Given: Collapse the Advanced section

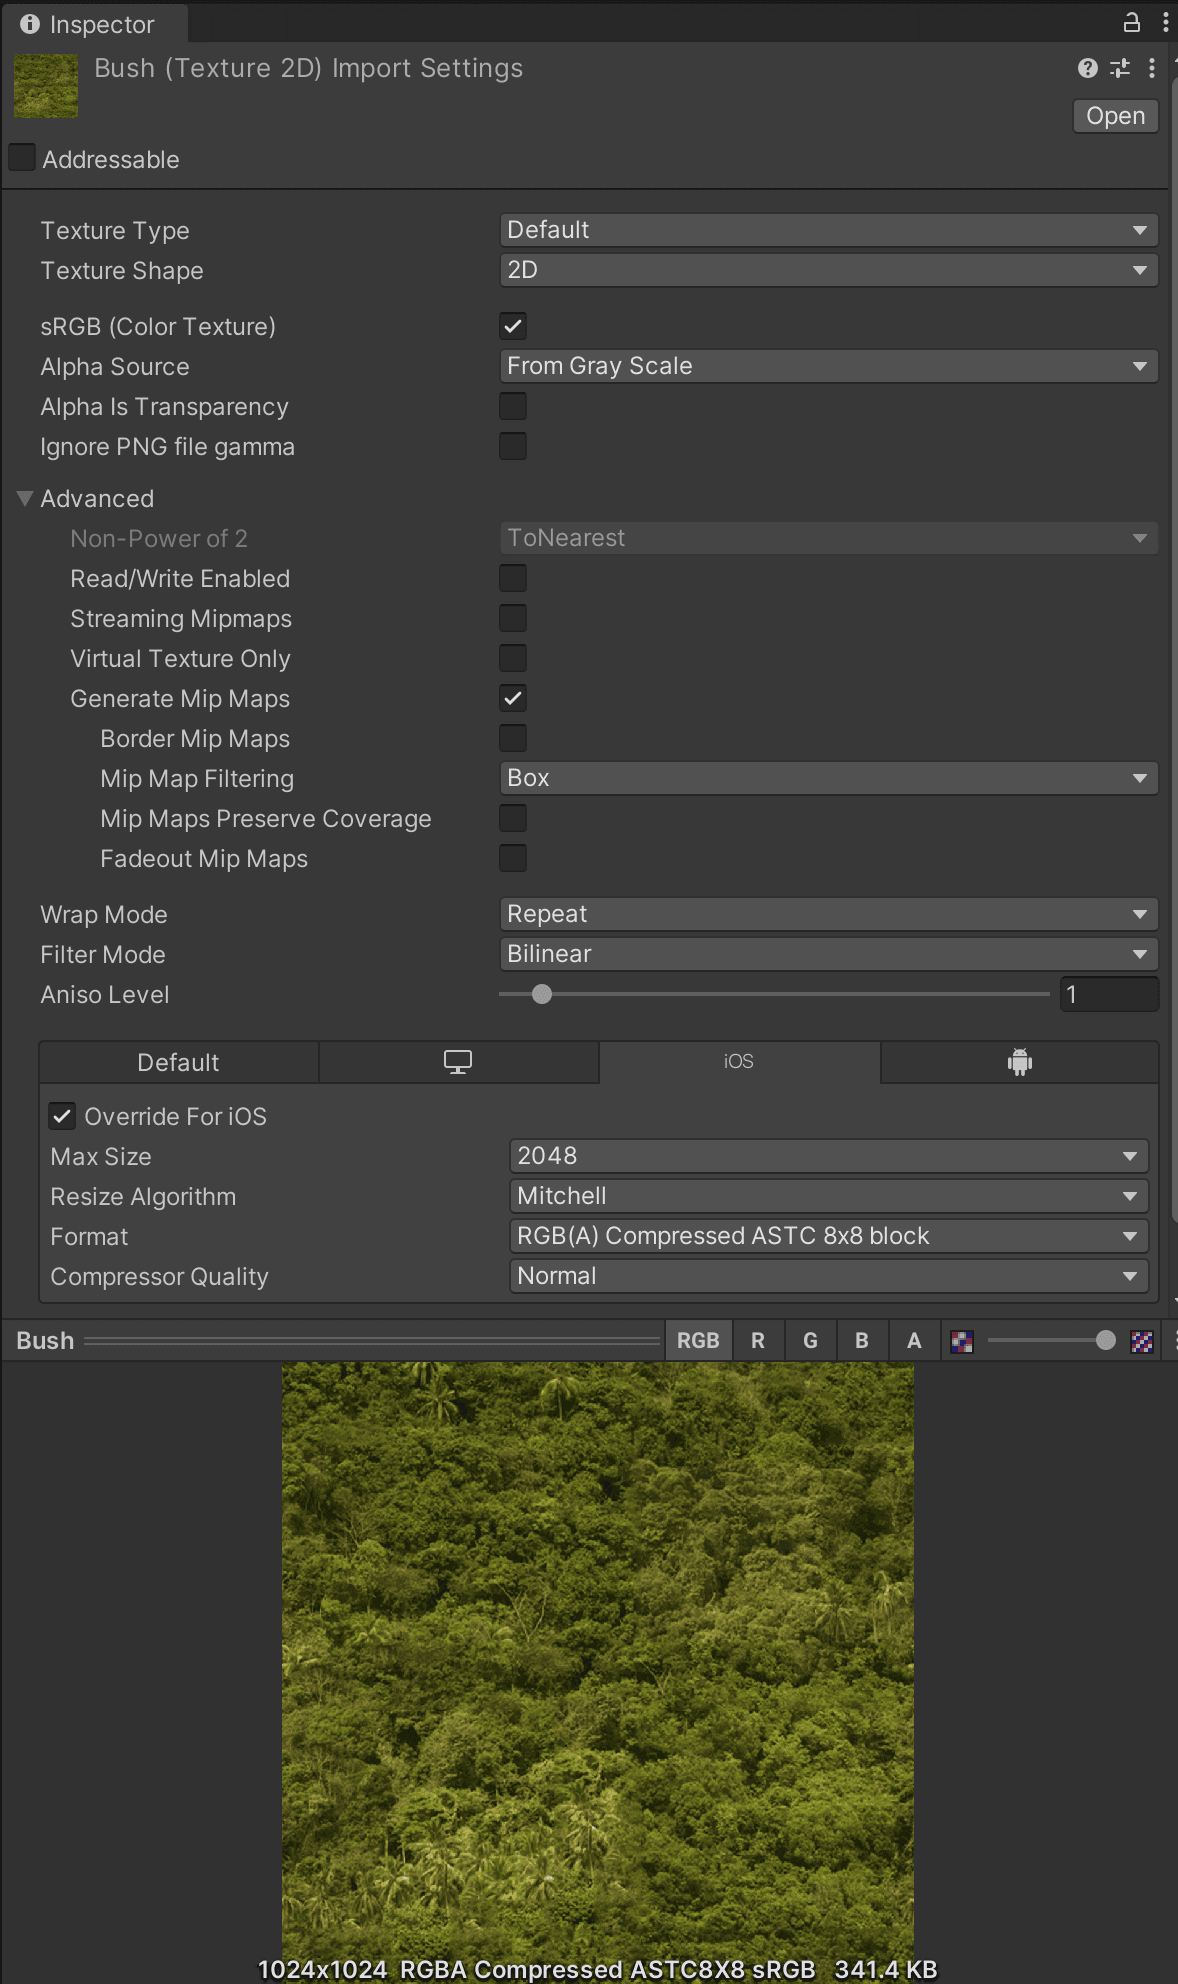Looking at the screenshot, I should pos(26,498).
